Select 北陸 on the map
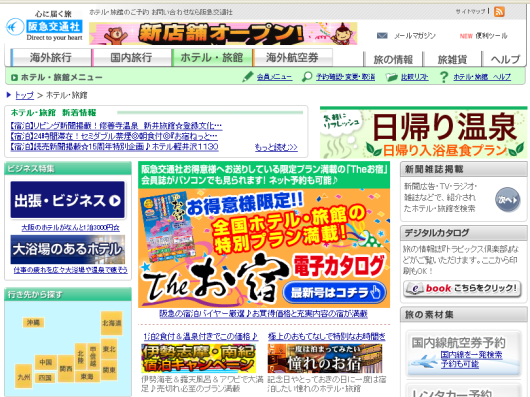Image resolution: width=530 pixels, height=397 pixels. point(80,356)
